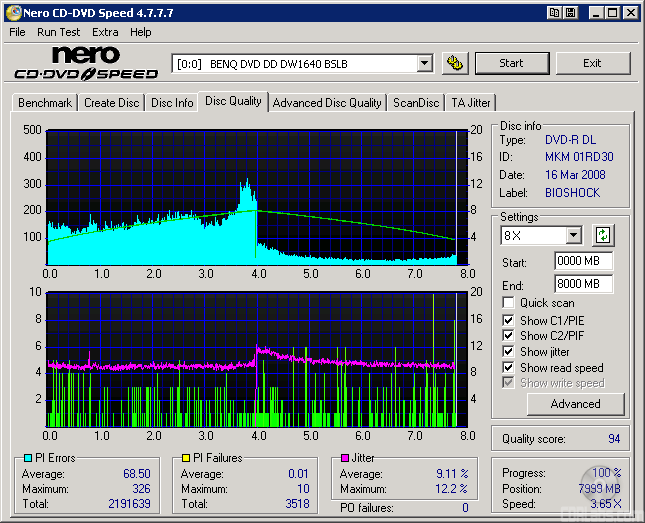Screen dimensions: 645x523
Task: Click the Nero CD-DVD Speed logo
Action: pyautogui.click(x=86, y=63)
